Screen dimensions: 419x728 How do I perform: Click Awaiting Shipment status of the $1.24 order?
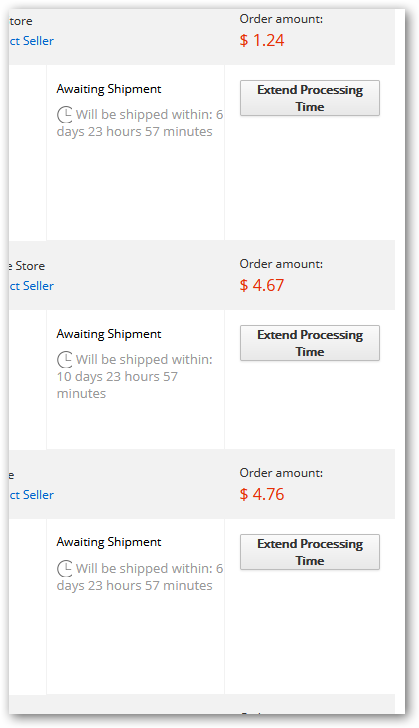click(109, 89)
